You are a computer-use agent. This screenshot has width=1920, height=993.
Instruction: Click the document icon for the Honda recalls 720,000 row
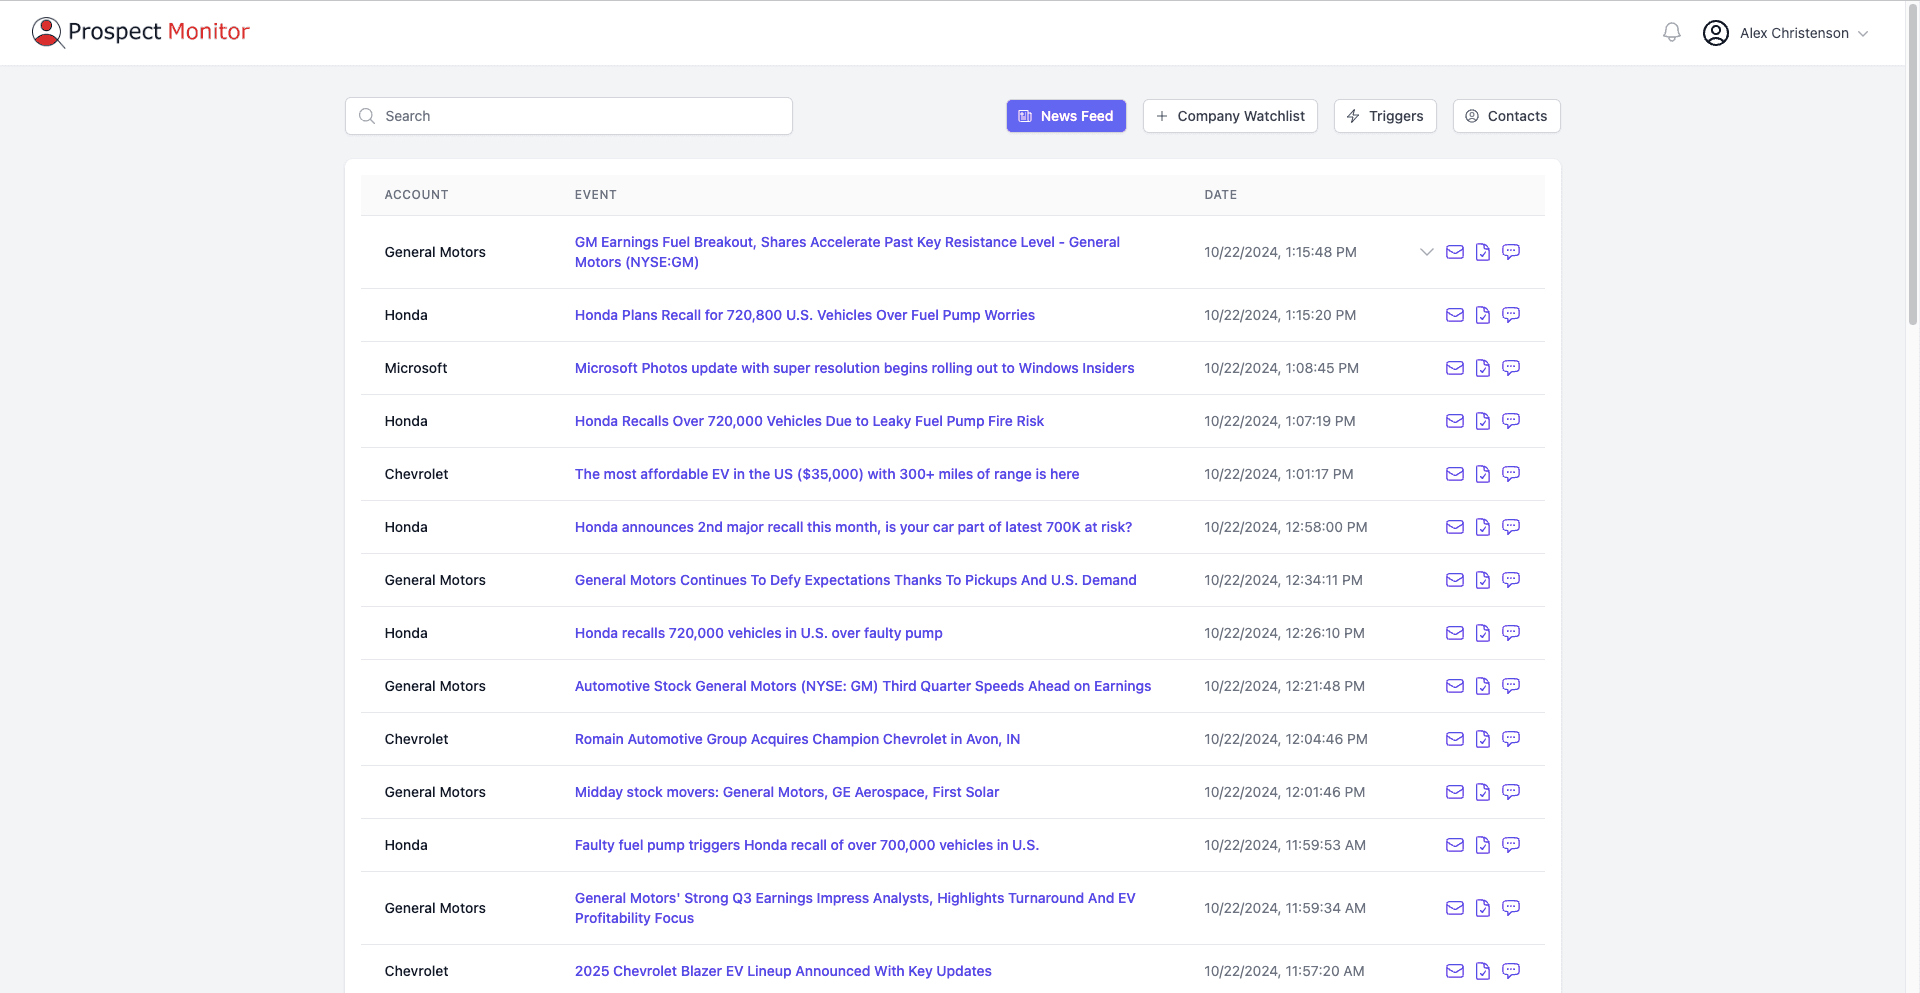(1482, 633)
